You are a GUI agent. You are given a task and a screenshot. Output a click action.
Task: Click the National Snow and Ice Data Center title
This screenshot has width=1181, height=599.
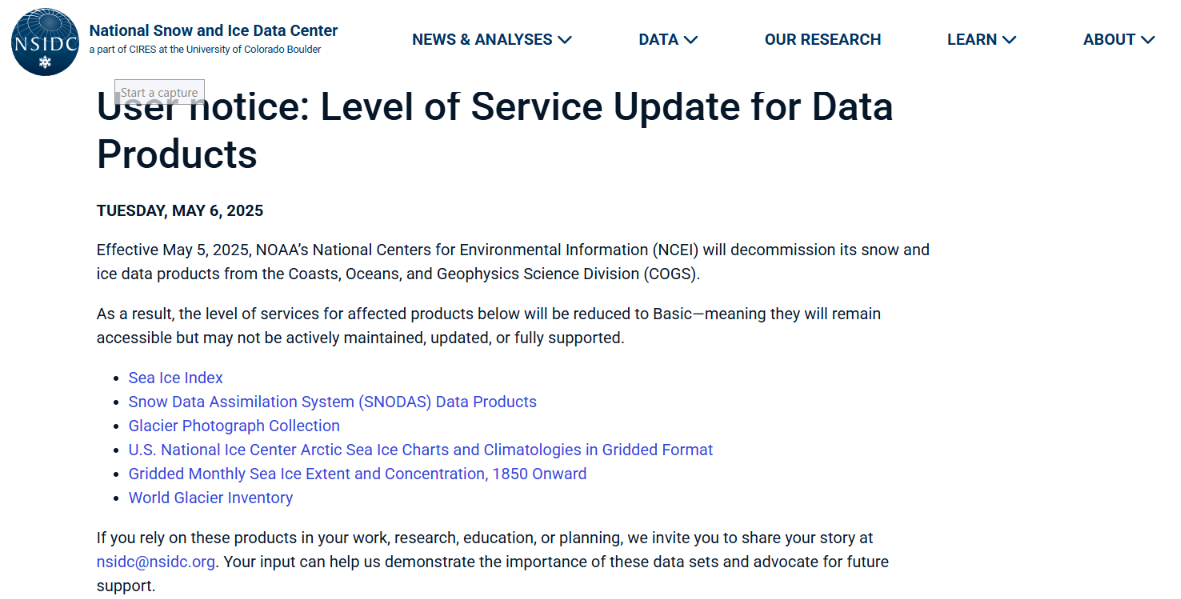click(213, 31)
